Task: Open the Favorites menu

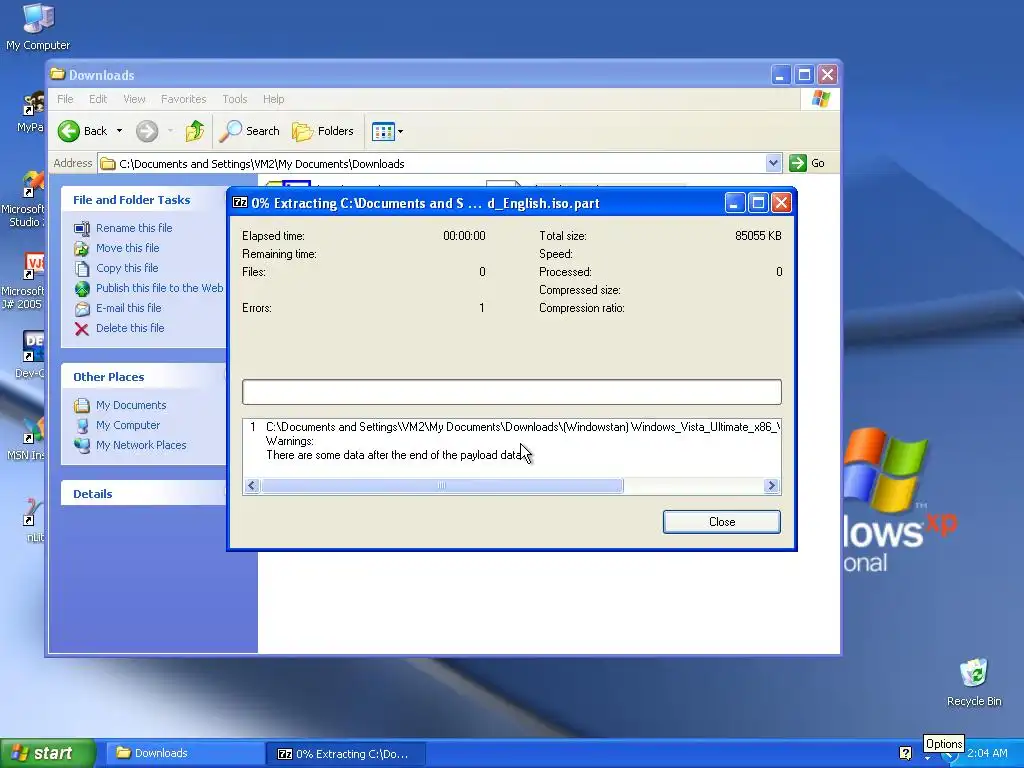Action: 184,99
